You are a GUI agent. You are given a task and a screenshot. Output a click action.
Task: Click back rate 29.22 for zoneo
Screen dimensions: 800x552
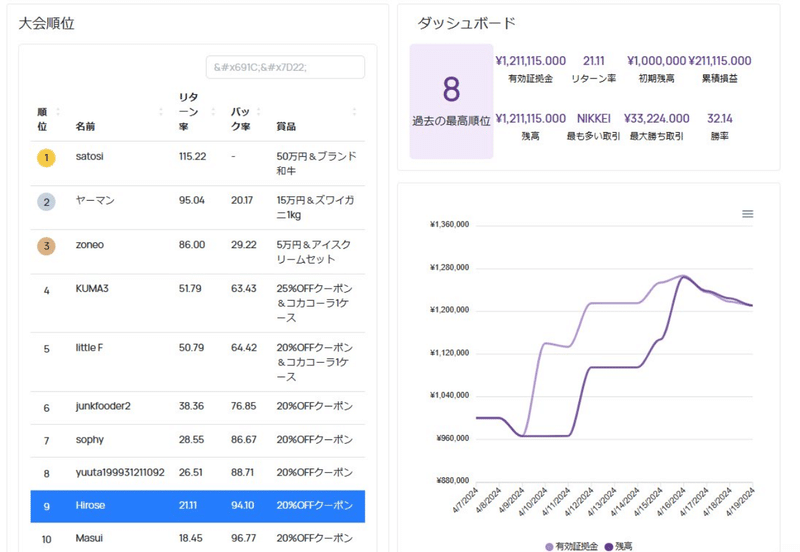pyautogui.click(x=243, y=244)
